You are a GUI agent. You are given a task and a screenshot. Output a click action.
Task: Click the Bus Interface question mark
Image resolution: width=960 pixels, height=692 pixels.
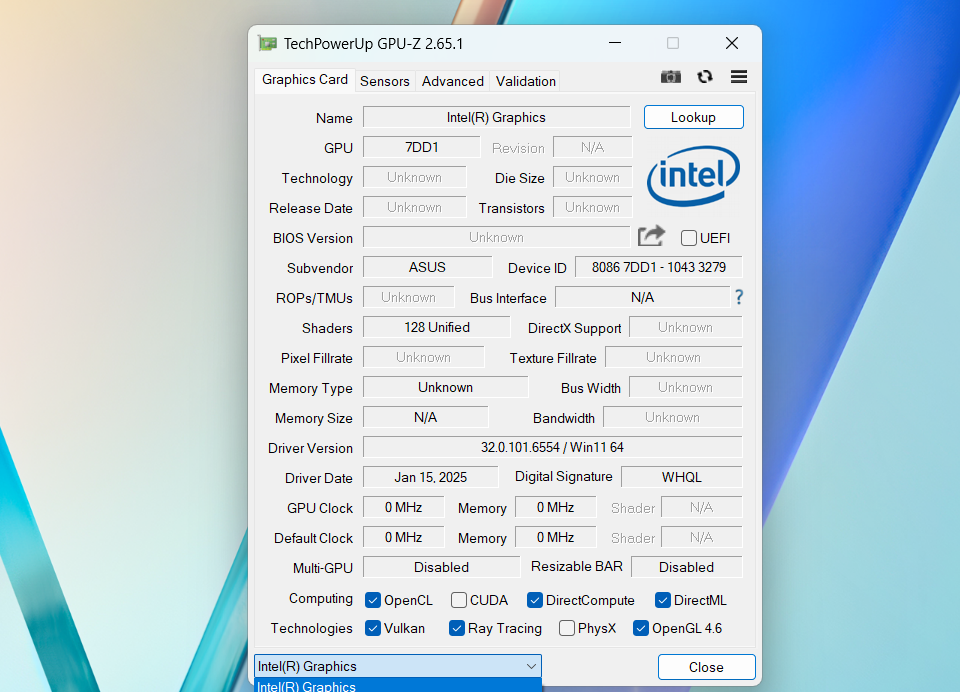[x=739, y=298]
